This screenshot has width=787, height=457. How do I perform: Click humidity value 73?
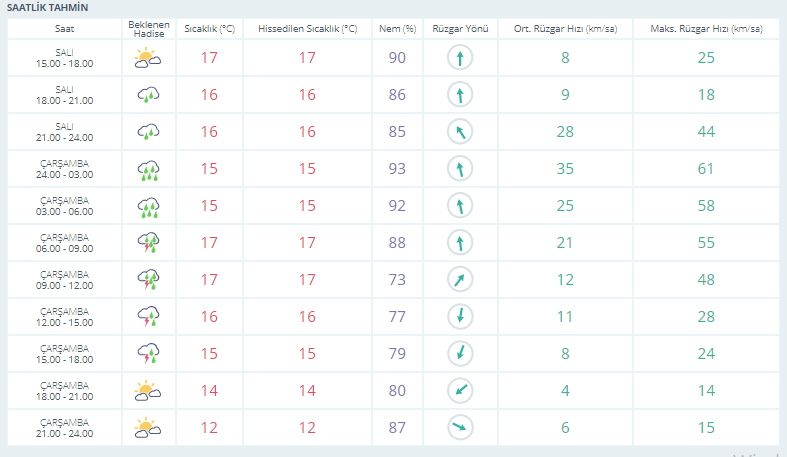(x=397, y=280)
